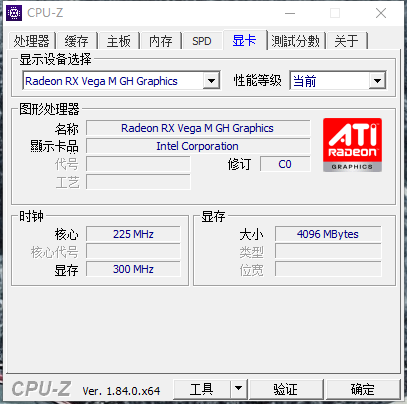Click the 4096 MBytes memory size value

[328, 234]
